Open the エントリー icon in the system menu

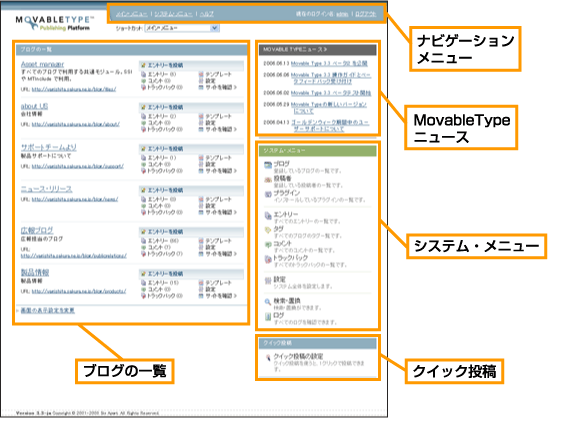pyautogui.click(x=268, y=216)
